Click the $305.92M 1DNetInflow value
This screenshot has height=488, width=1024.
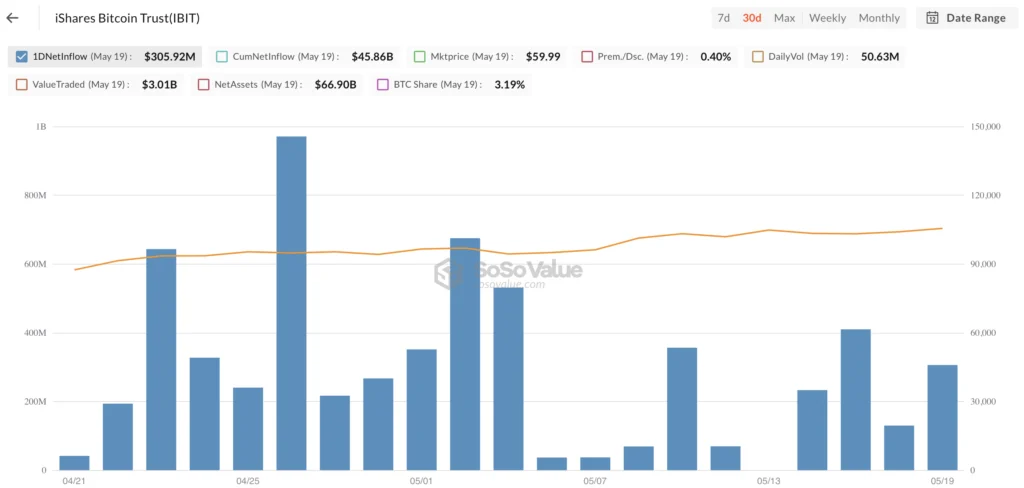tap(170, 57)
